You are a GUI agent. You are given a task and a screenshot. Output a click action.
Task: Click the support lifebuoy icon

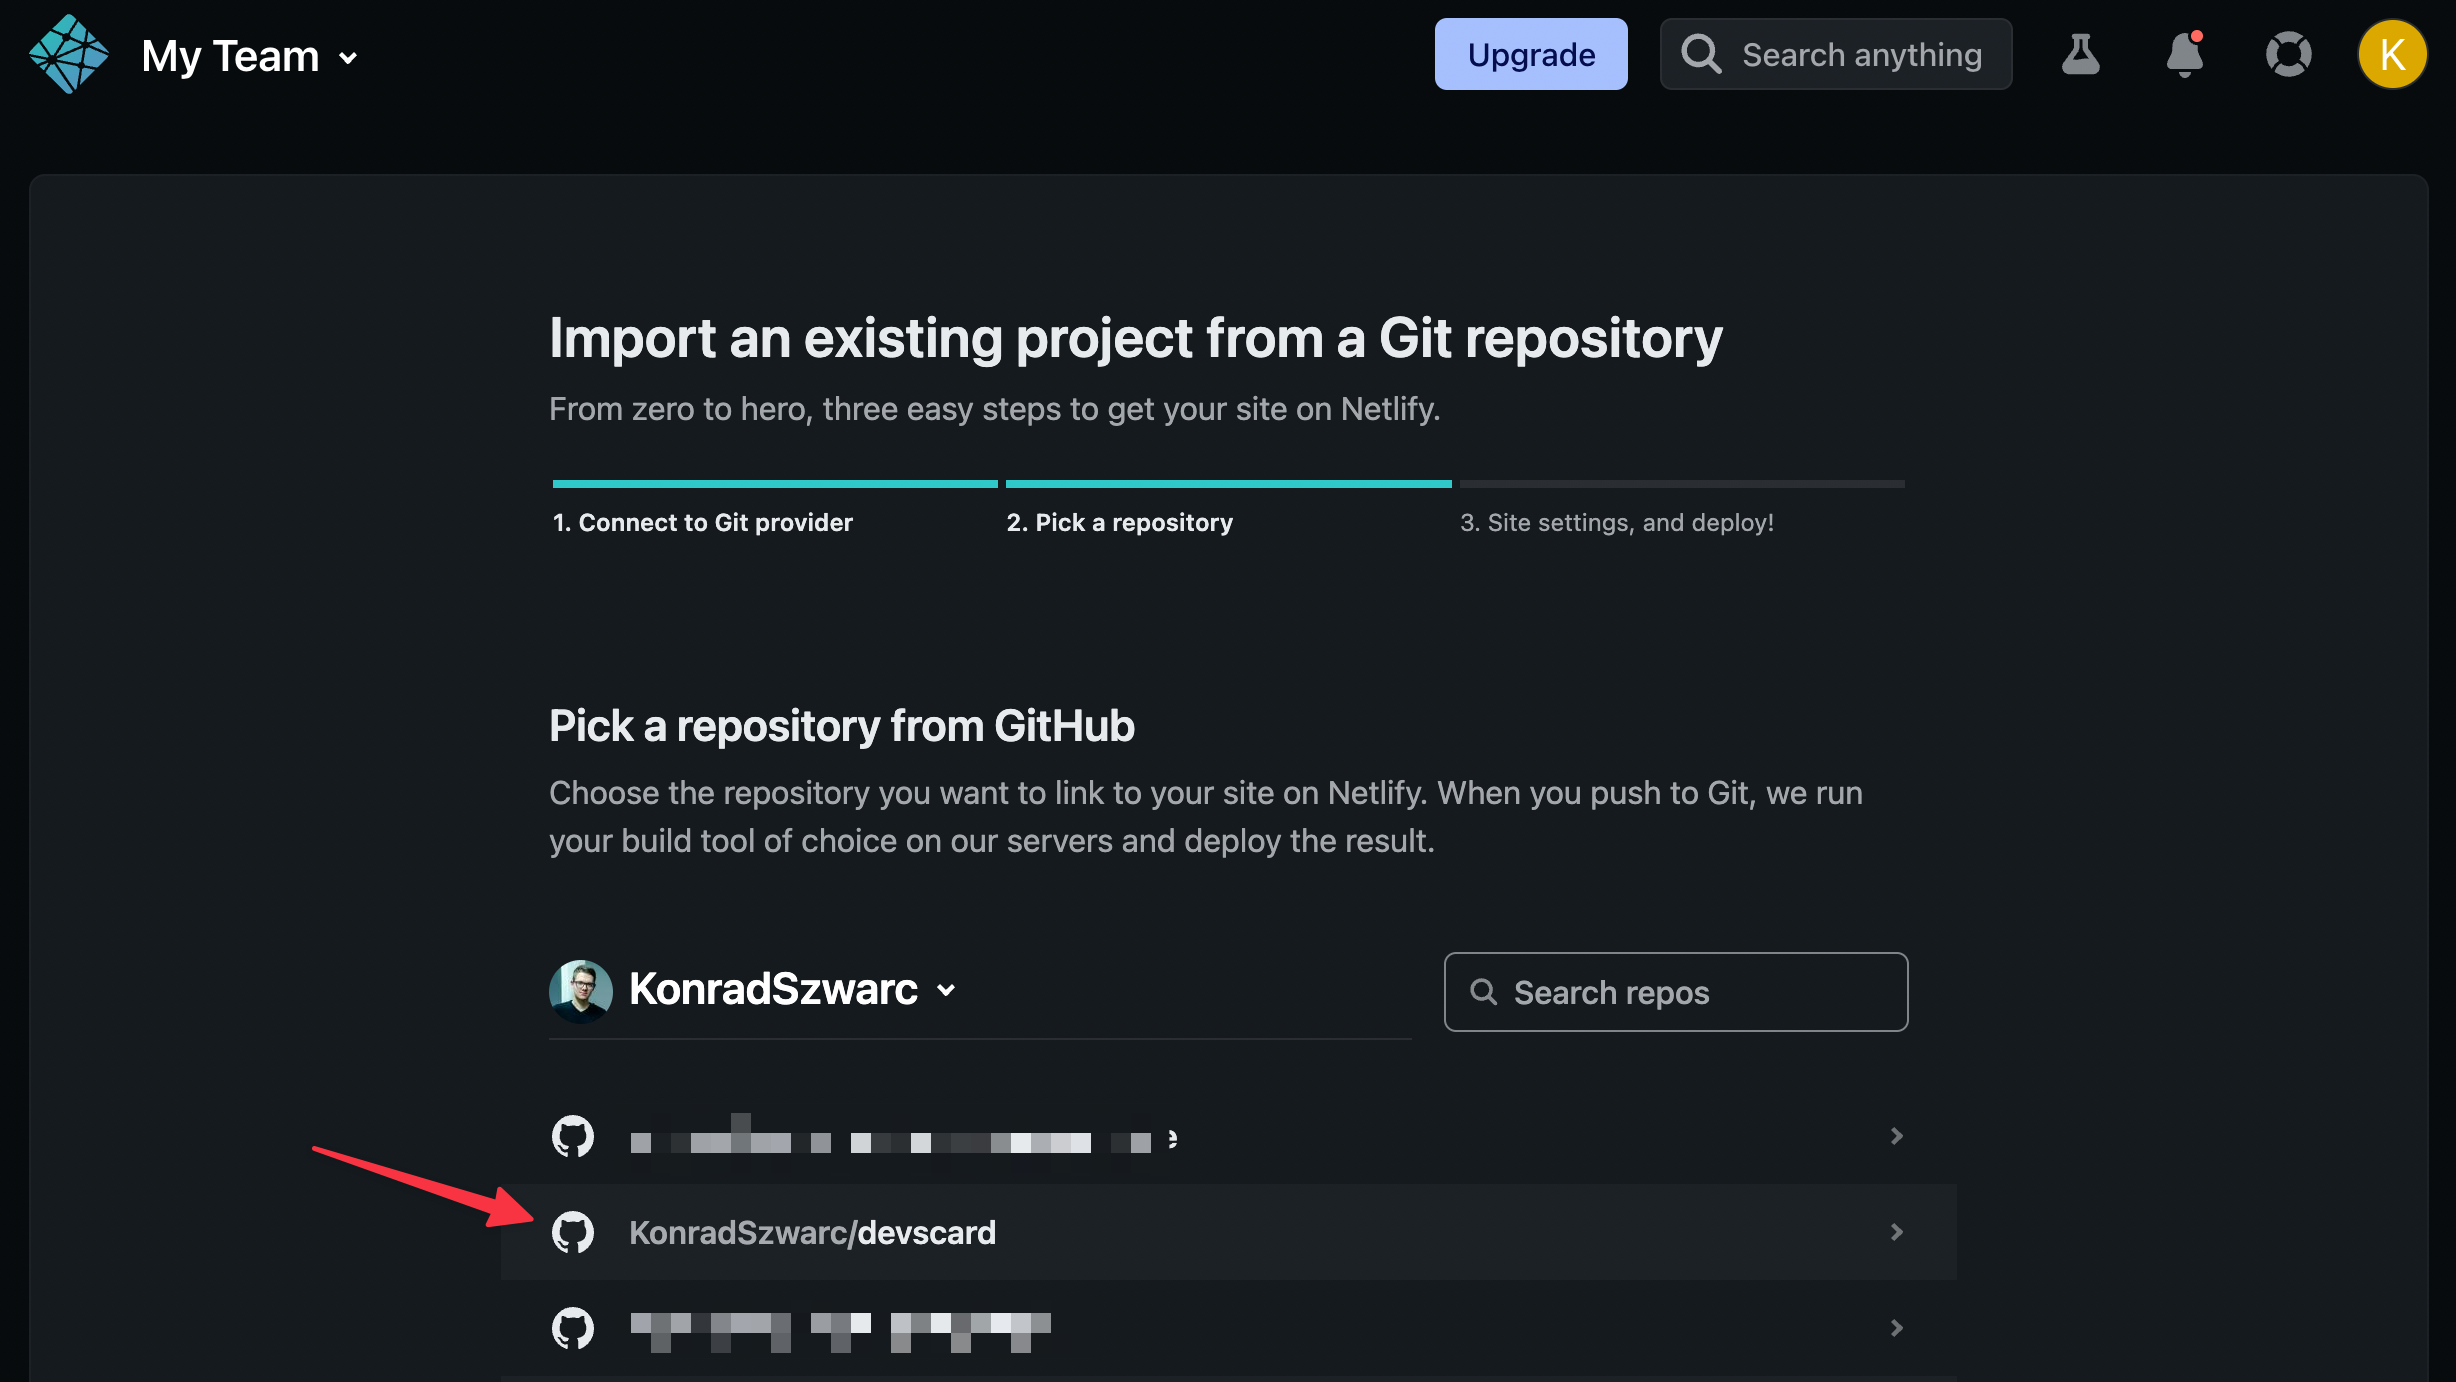pos(2288,55)
